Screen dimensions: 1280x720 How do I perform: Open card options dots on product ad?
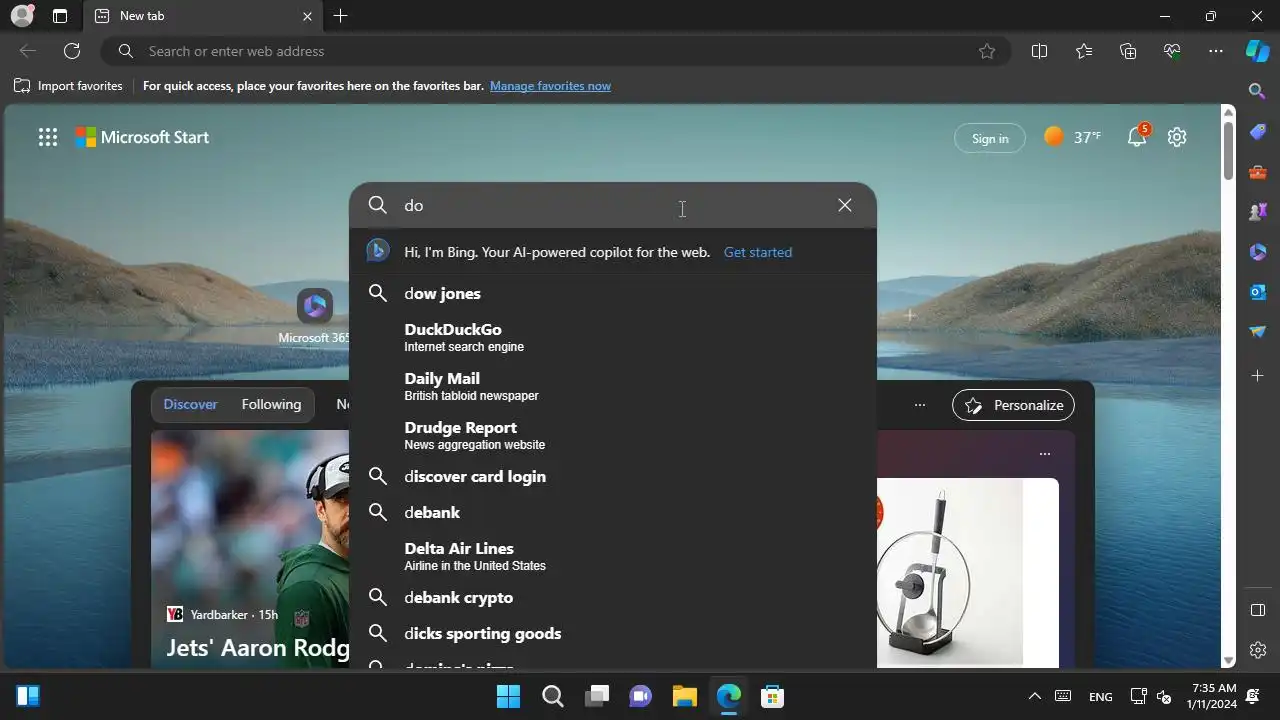tap(1045, 454)
